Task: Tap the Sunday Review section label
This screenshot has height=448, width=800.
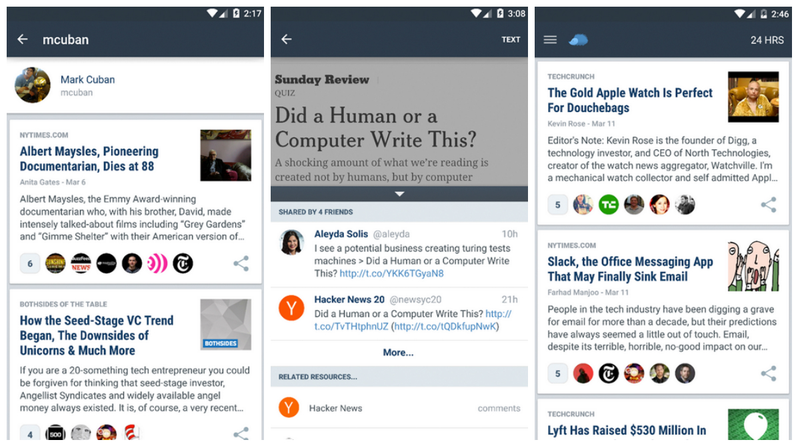Action: point(322,80)
